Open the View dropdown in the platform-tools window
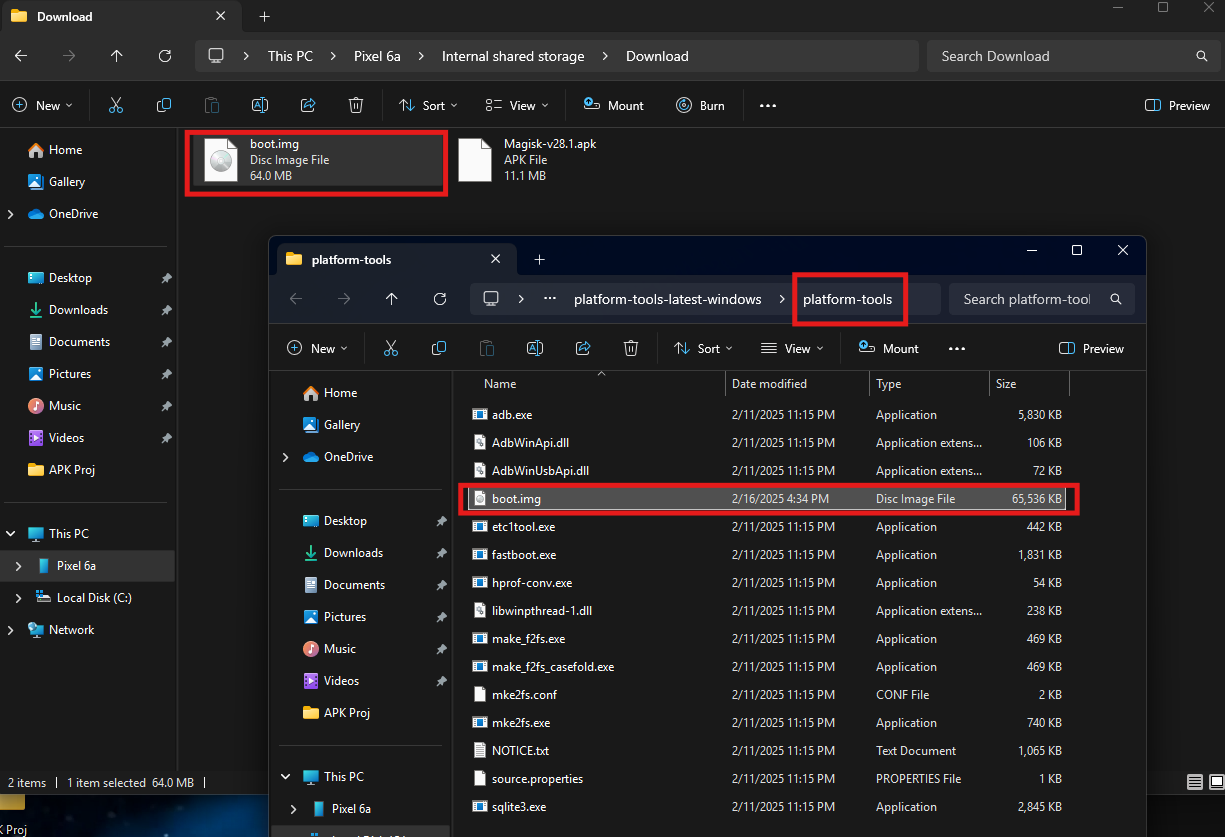 [x=792, y=348]
